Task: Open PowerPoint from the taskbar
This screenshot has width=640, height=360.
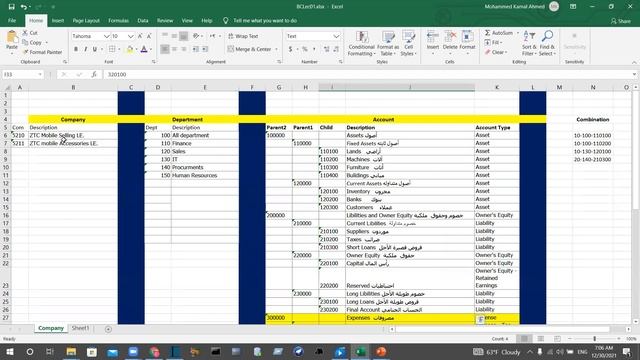Action: [381, 351]
